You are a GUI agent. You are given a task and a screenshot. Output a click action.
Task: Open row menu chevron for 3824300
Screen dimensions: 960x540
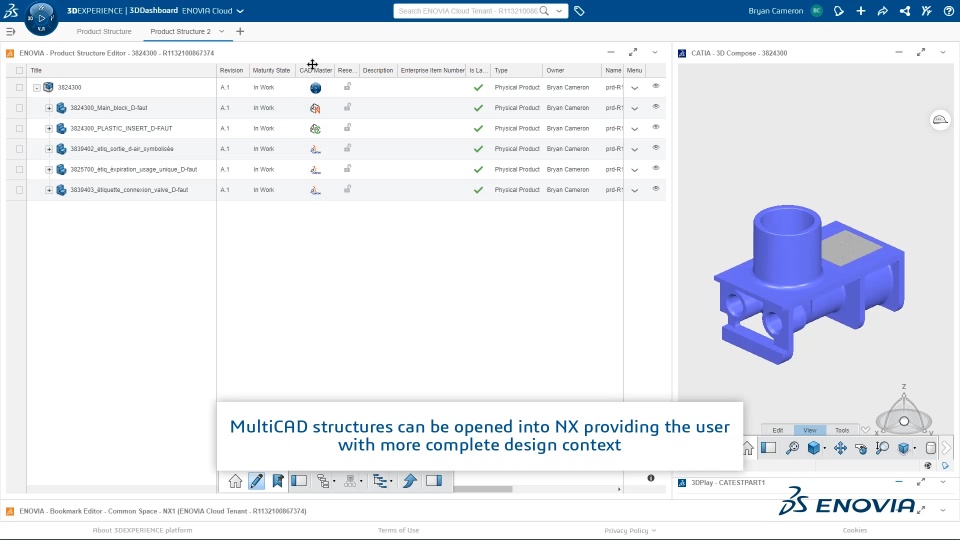coord(635,88)
